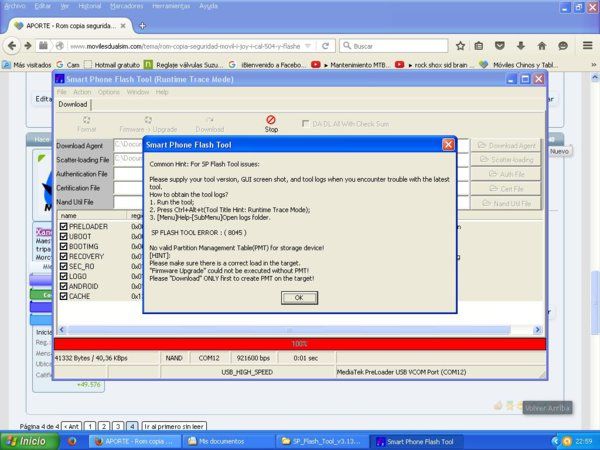Uncheck the SEC_RO partition checkbox
The height and width of the screenshot is (450, 600).
tap(64, 266)
